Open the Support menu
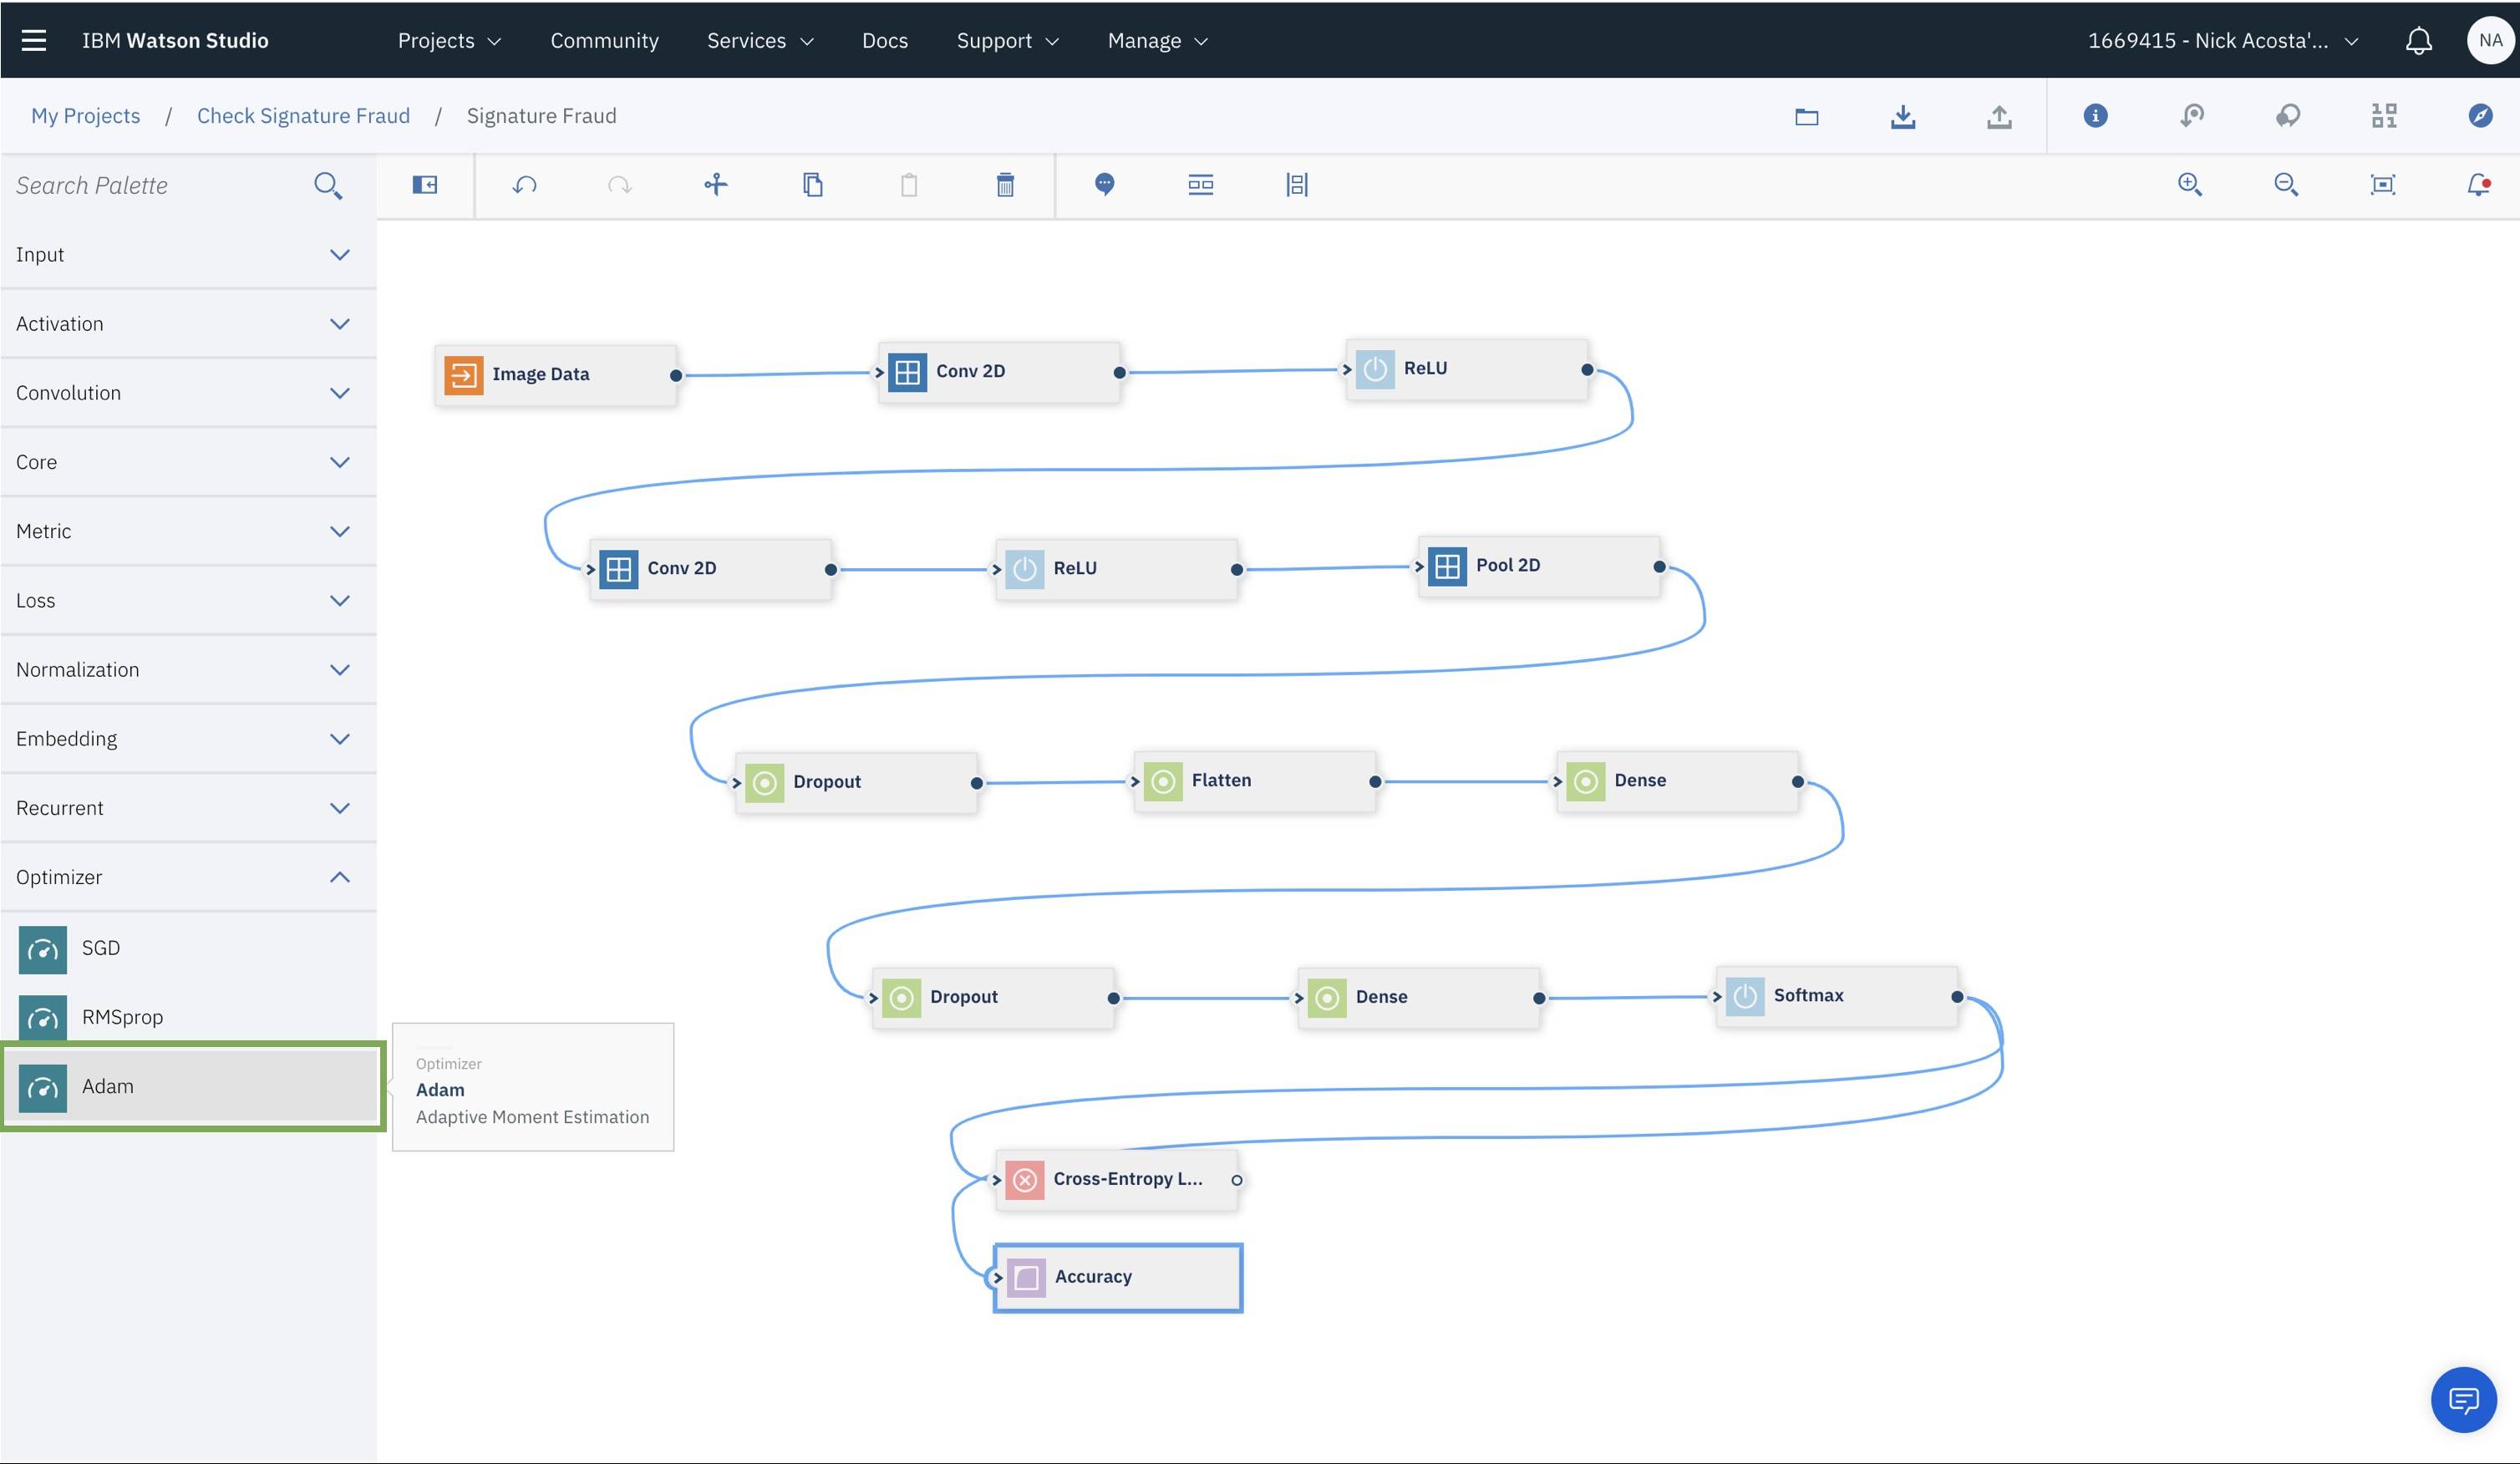The height and width of the screenshot is (1464, 2520). point(1007,40)
